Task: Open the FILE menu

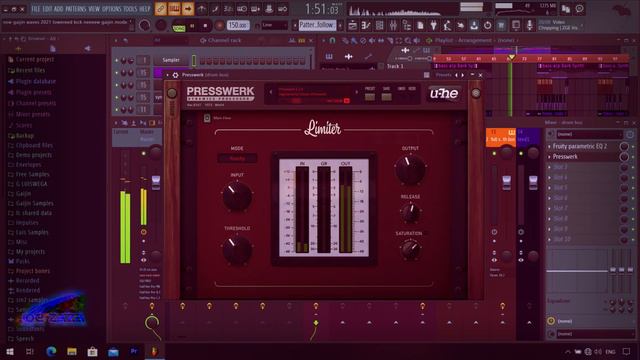Action: tap(36, 9)
